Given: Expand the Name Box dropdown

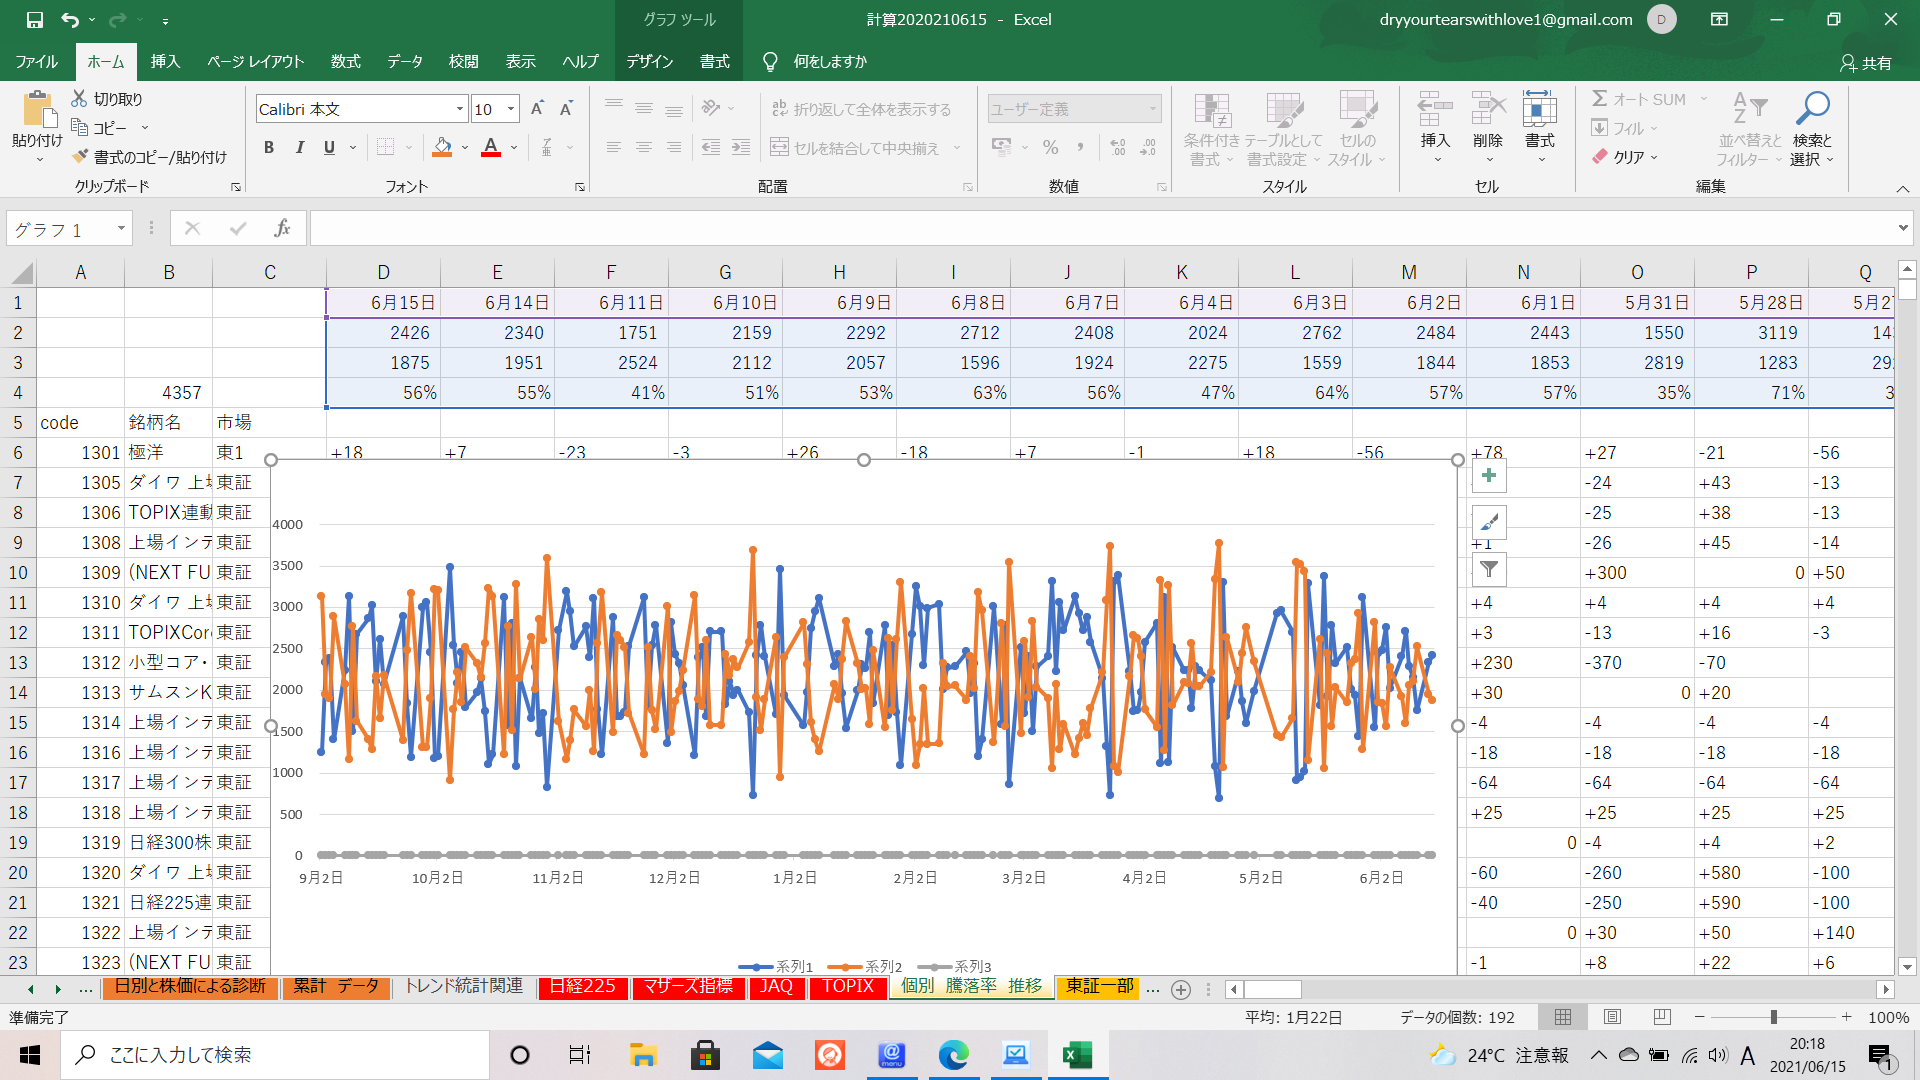Looking at the screenshot, I should [x=121, y=229].
